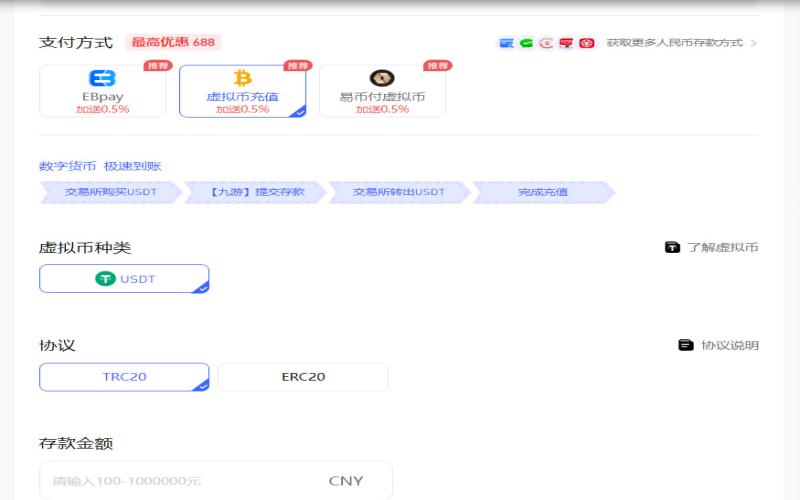Click 加送0.5% under 易币付虚拟币
800x500 pixels.
click(382, 109)
